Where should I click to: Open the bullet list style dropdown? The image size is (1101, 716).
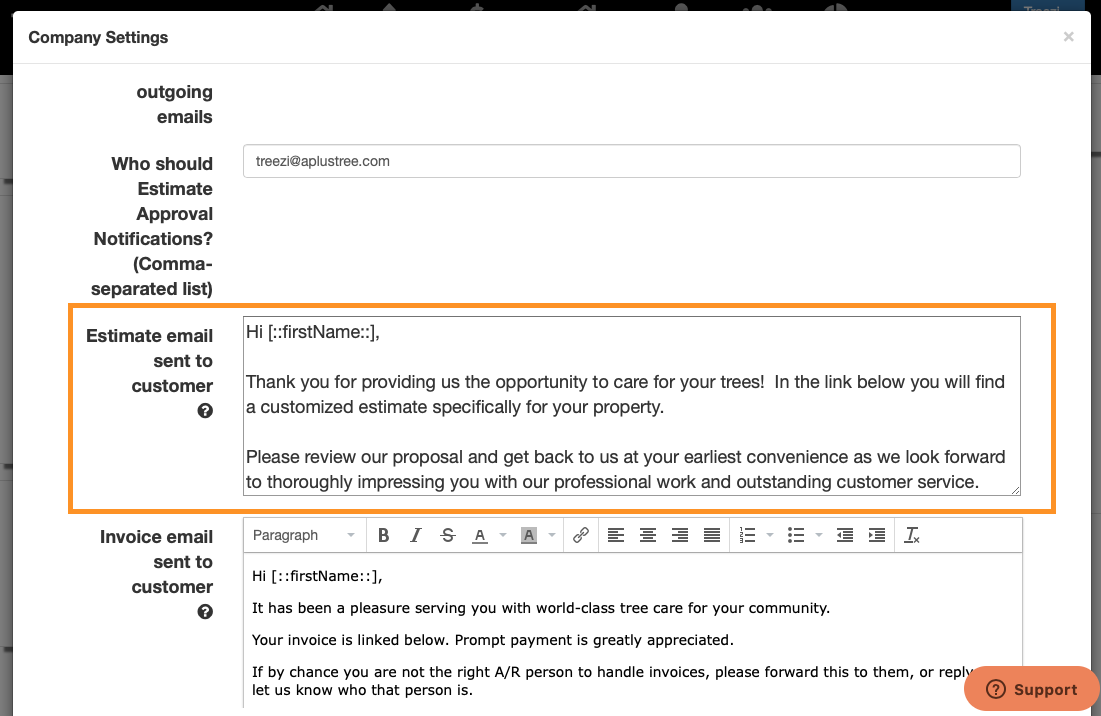pos(818,535)
